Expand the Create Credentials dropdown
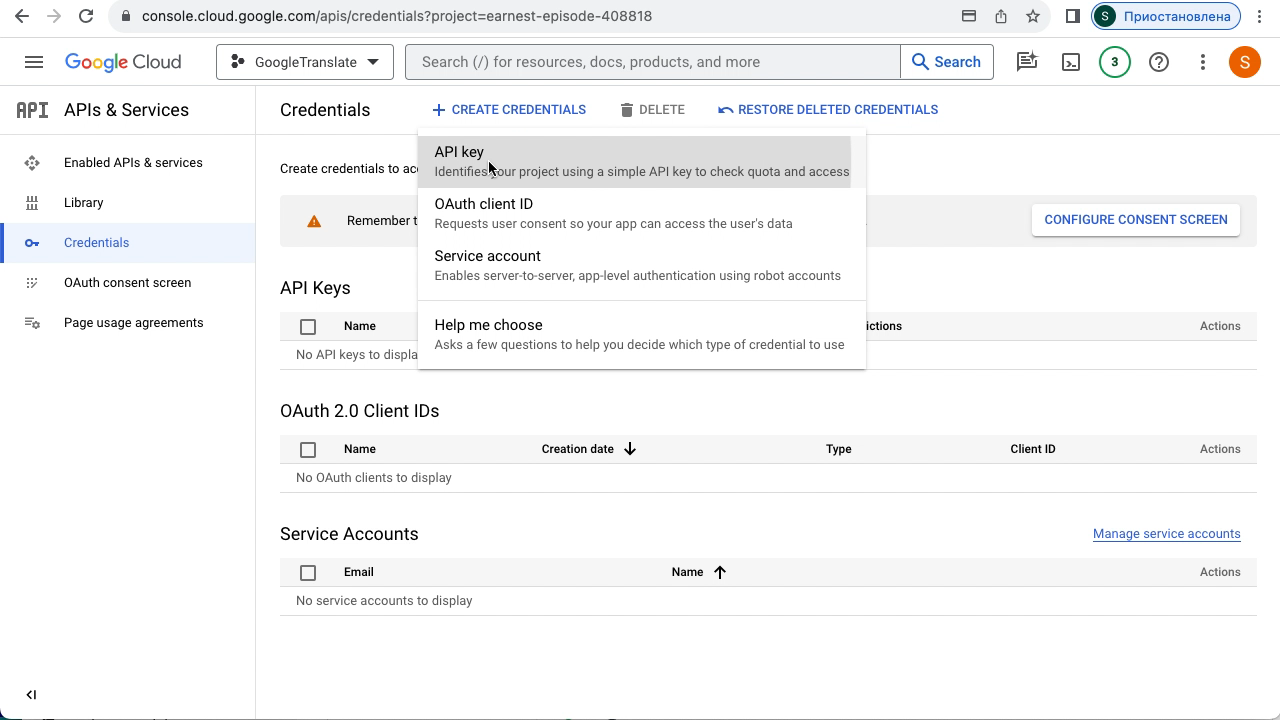The height and width of the screenshot is (720, 1280). 509,110
